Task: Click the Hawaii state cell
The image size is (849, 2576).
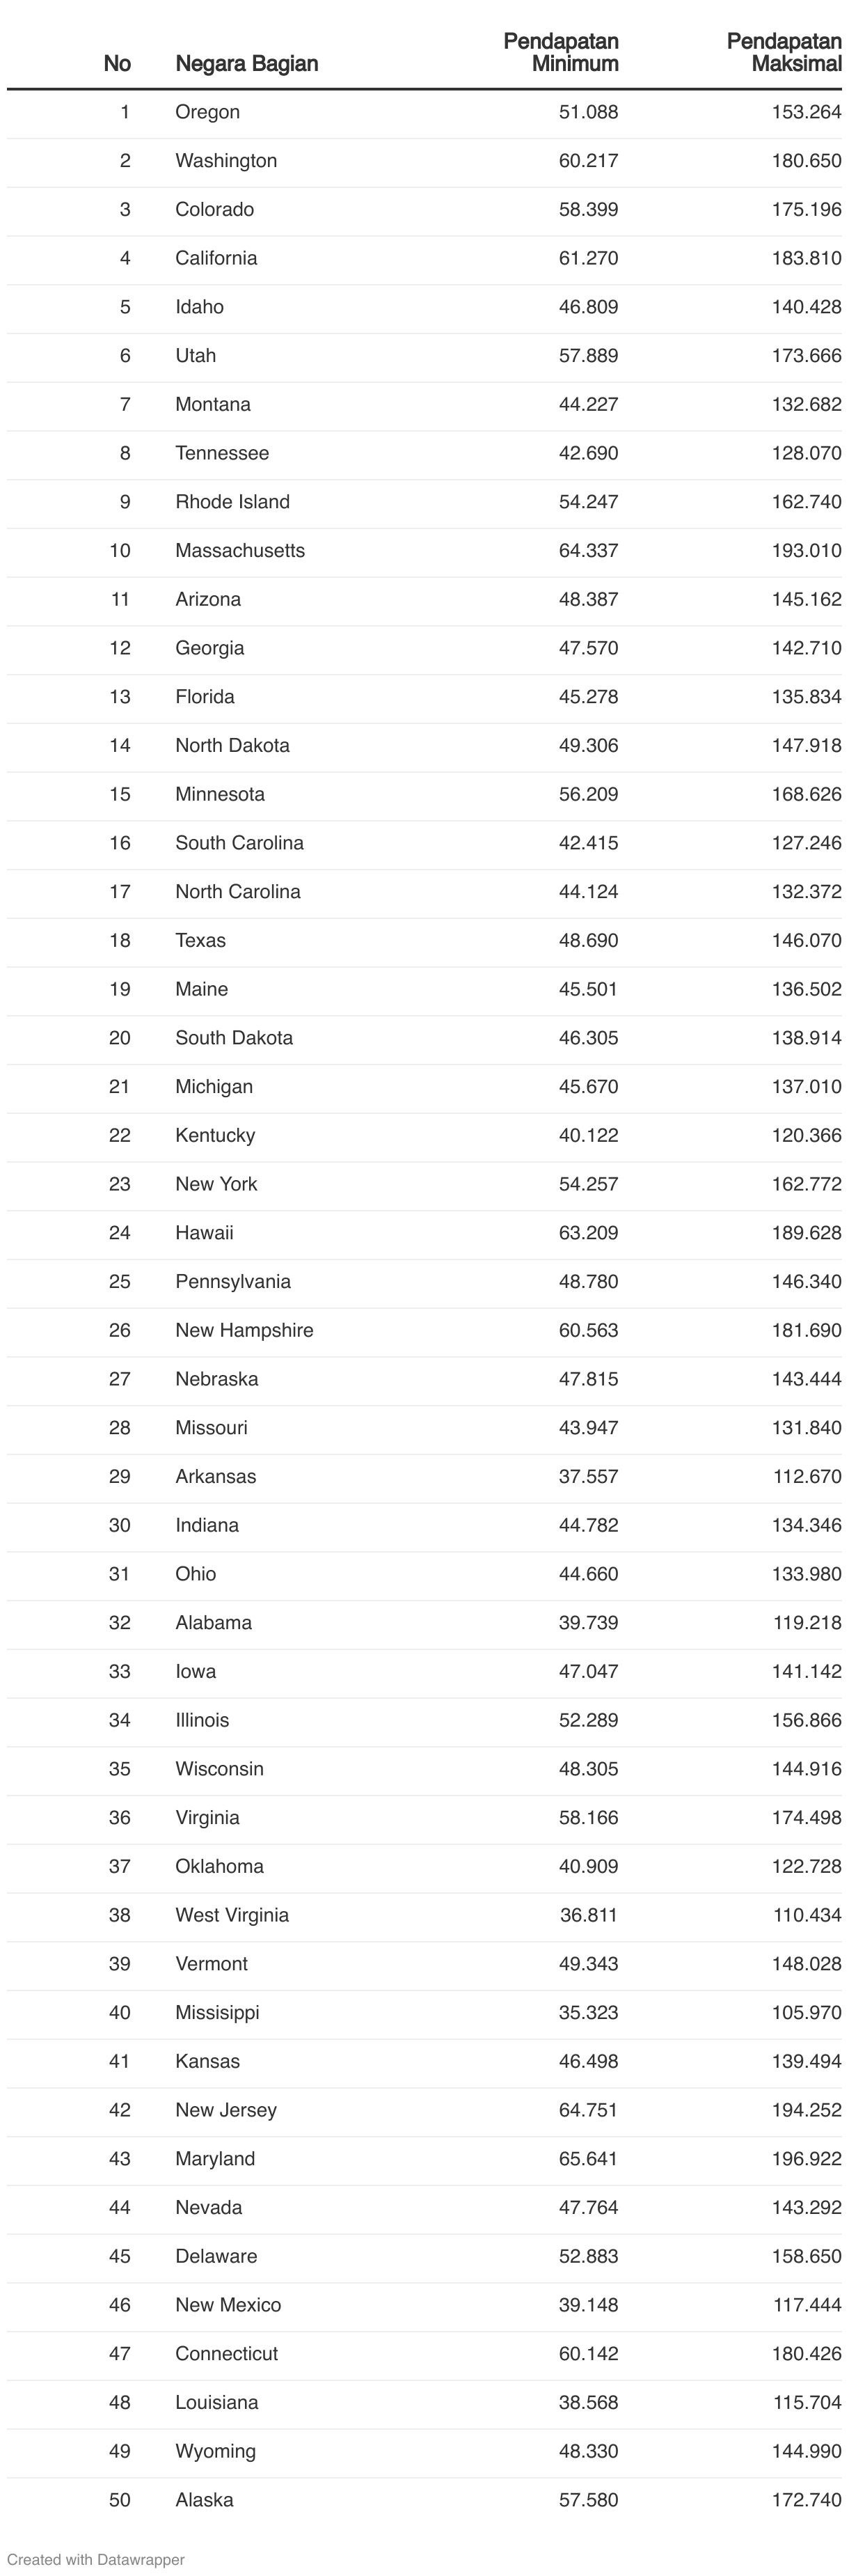Action: (x=204, y=1233)
